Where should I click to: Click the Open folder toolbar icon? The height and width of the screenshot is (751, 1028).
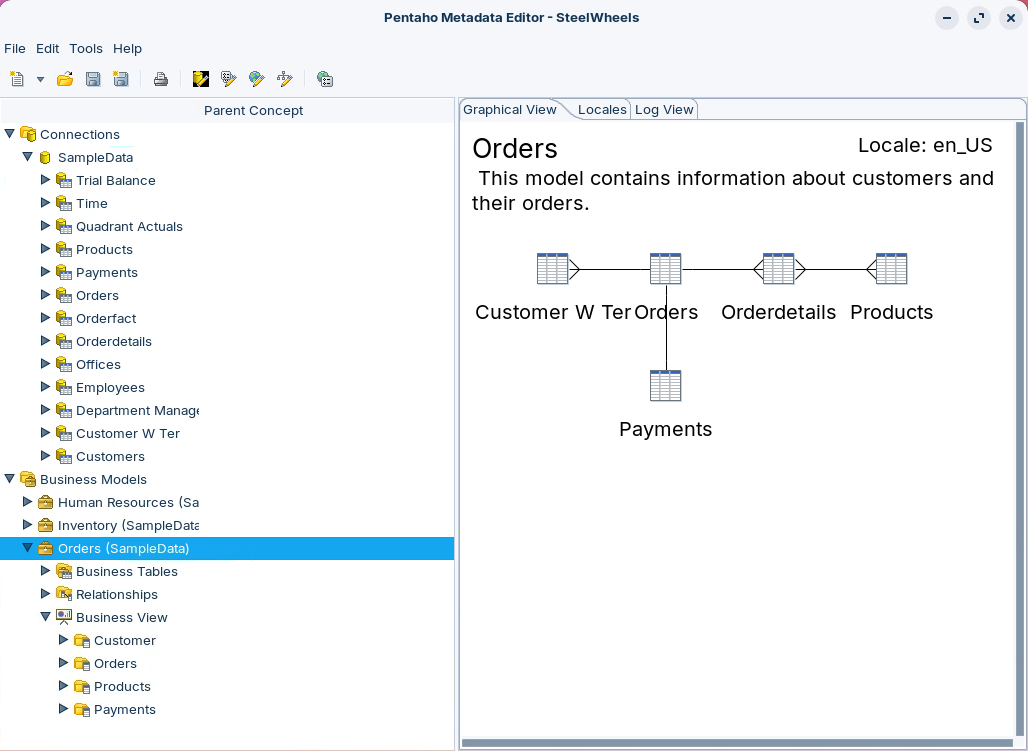(x=65, y=79)
